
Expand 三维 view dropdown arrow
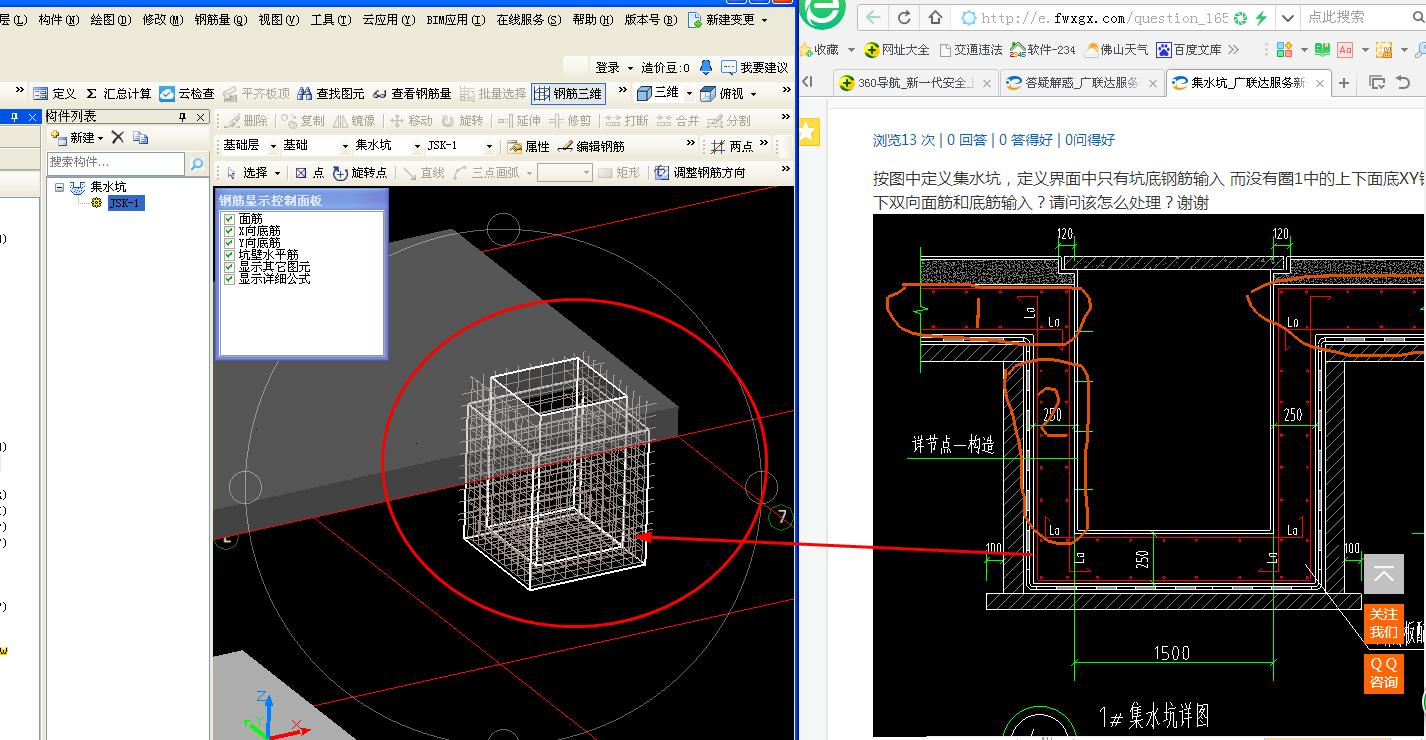[x=688, y=93]
